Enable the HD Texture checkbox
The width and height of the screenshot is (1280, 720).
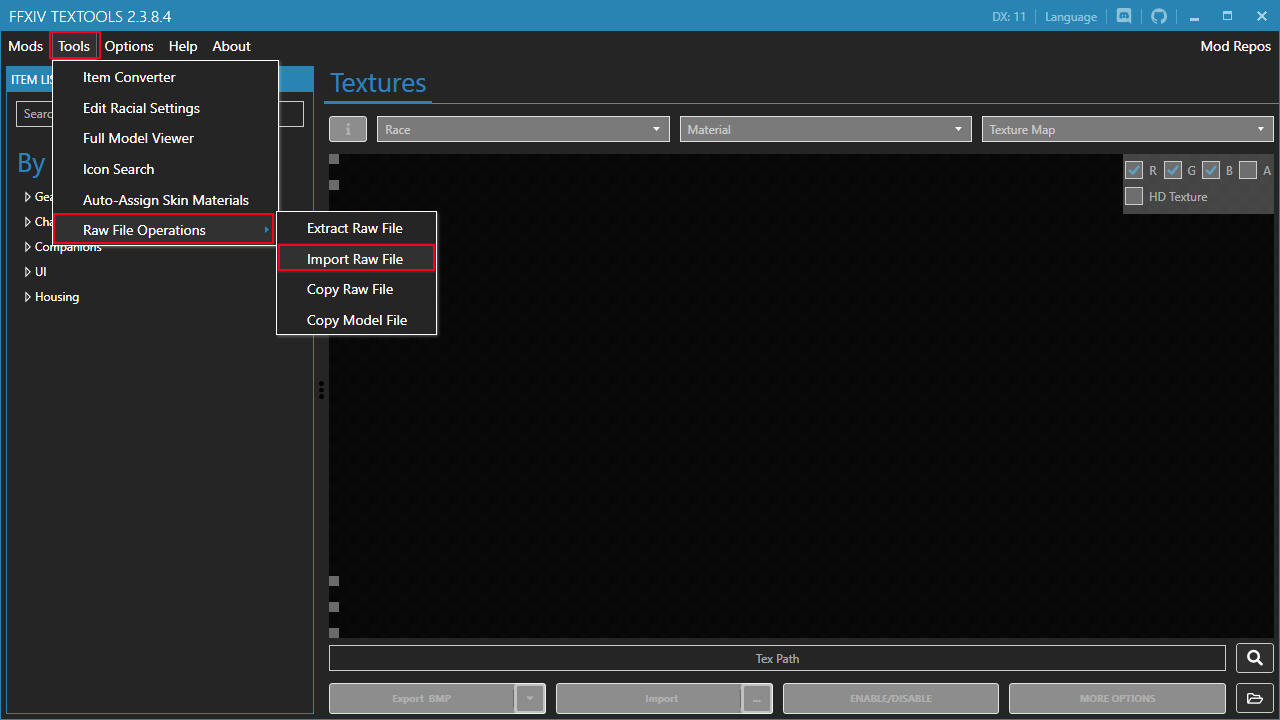click(x=1134, y=197)
